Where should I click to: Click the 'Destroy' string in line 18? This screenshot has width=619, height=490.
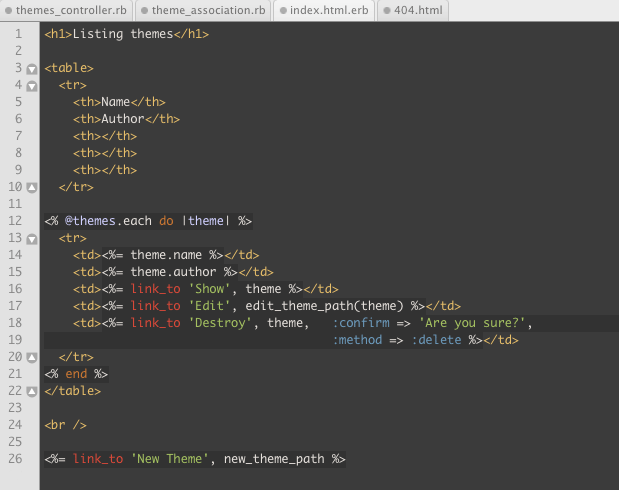coord(223,323)
